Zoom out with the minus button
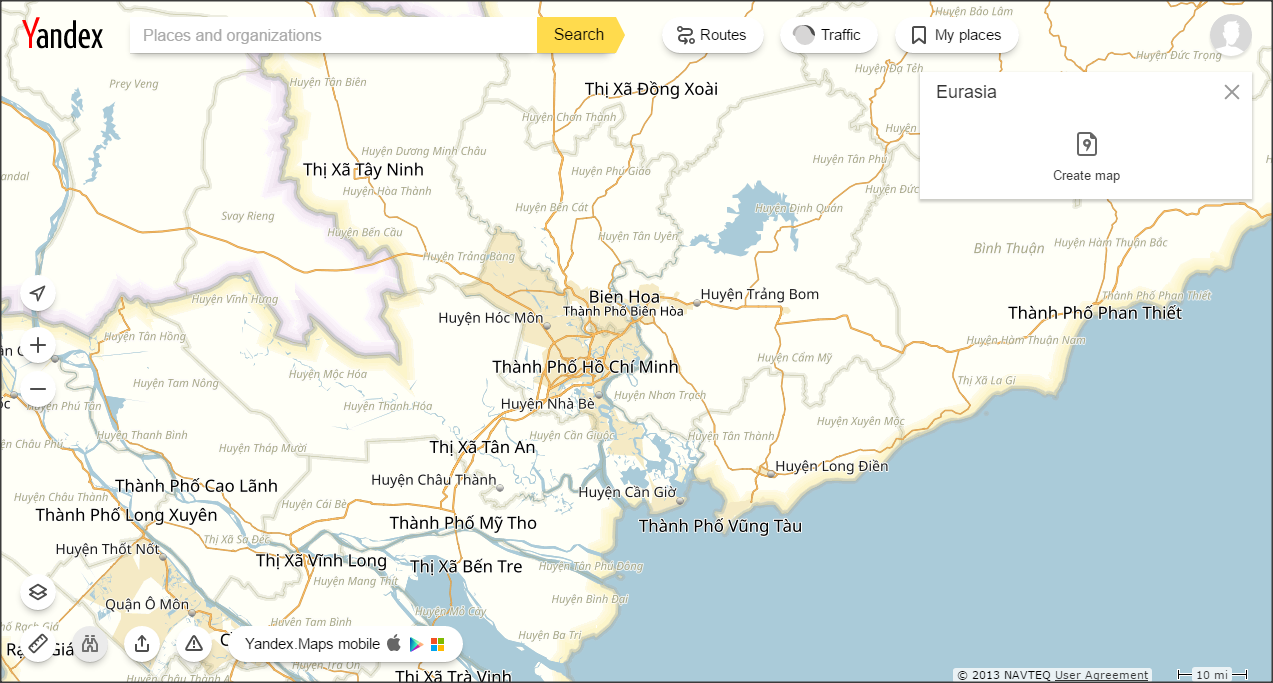 [x=38, y=389]
